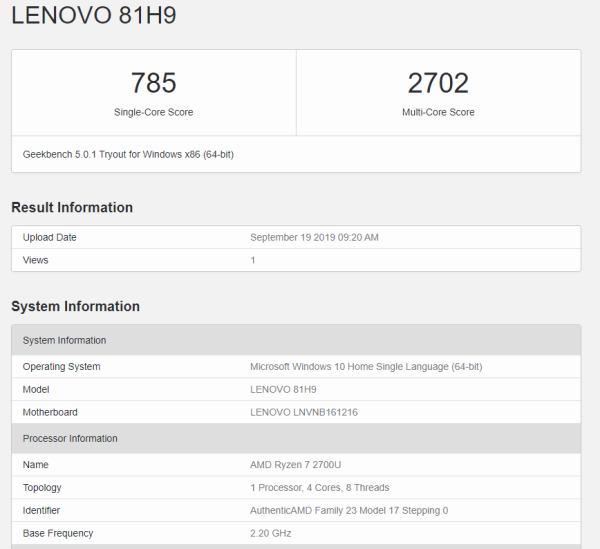The height and width of the screenshot is (549, 600).
Task: Select the LENOVO LNVNB161216 motherboard value
Action: coord(304,412)
